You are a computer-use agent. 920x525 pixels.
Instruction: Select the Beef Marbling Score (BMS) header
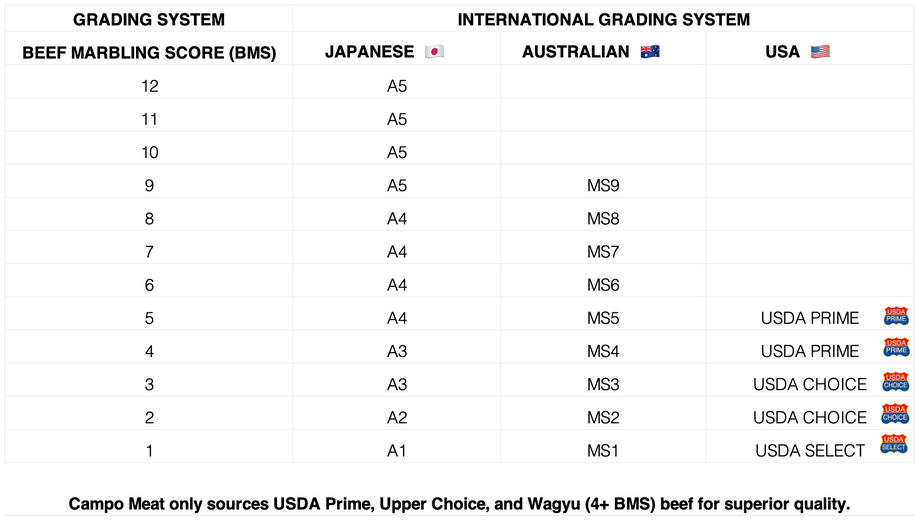click(x=149, y=53)
